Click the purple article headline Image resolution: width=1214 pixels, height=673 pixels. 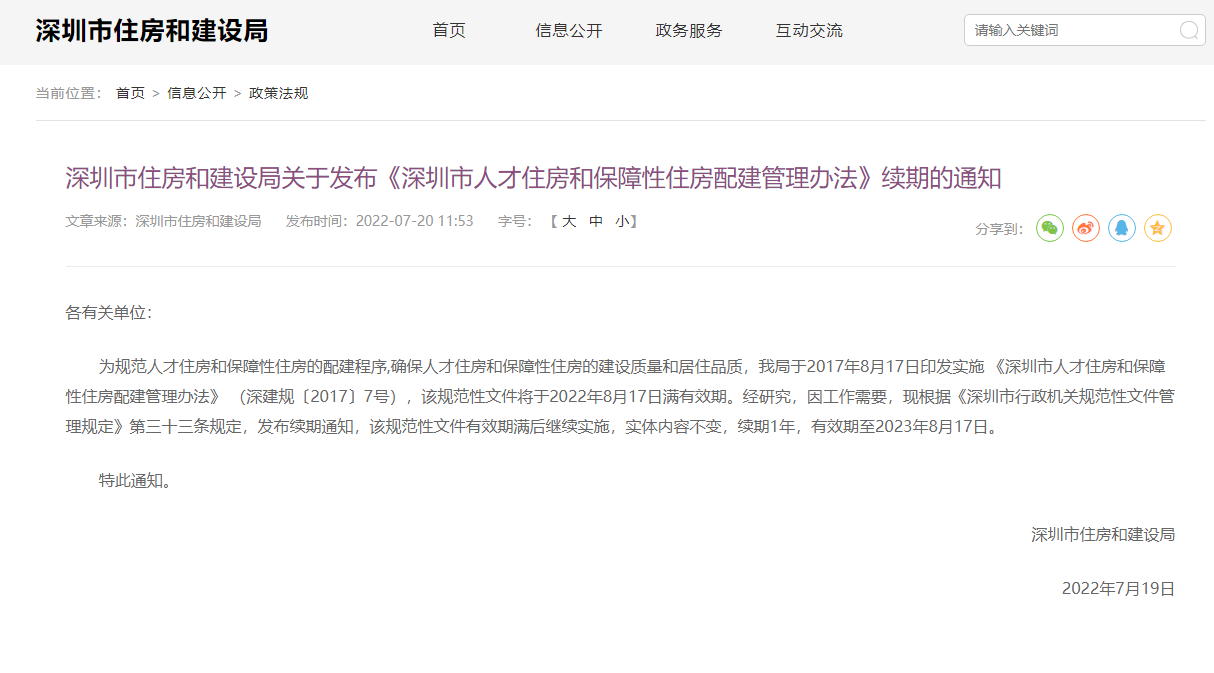(x=533, y=178)
